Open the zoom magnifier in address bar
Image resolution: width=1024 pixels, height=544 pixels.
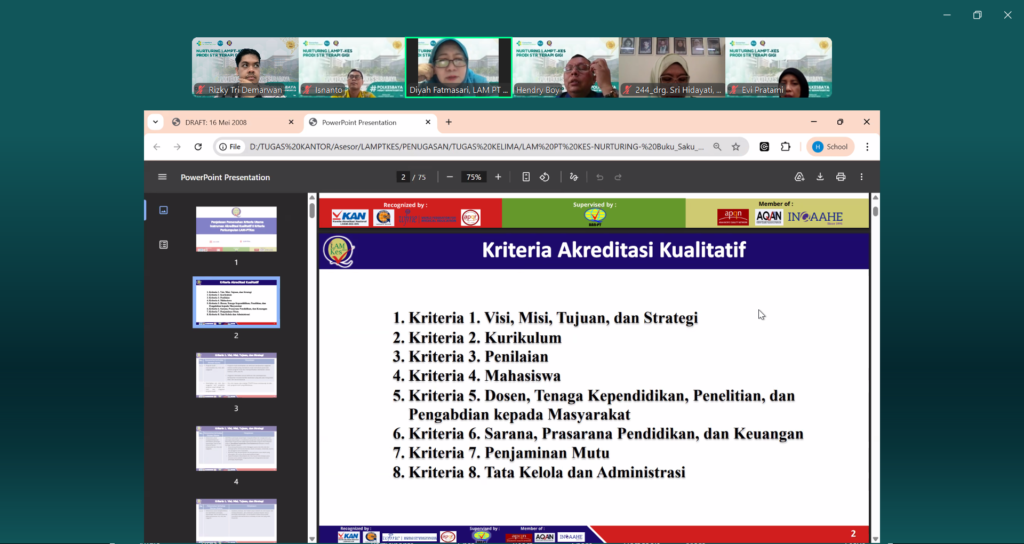[x=717, y=147]
